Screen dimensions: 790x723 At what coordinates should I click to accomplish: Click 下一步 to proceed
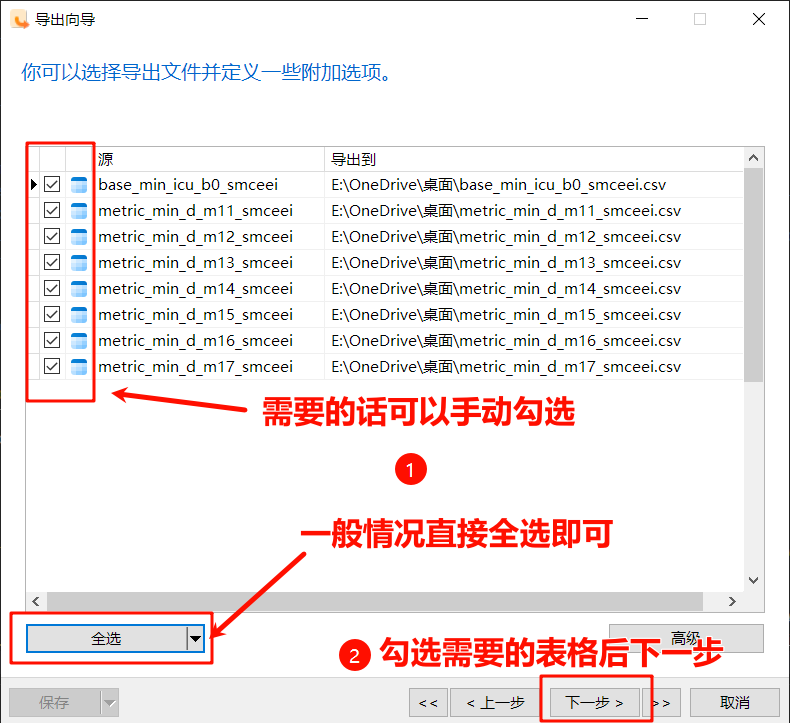coord(595,703)
